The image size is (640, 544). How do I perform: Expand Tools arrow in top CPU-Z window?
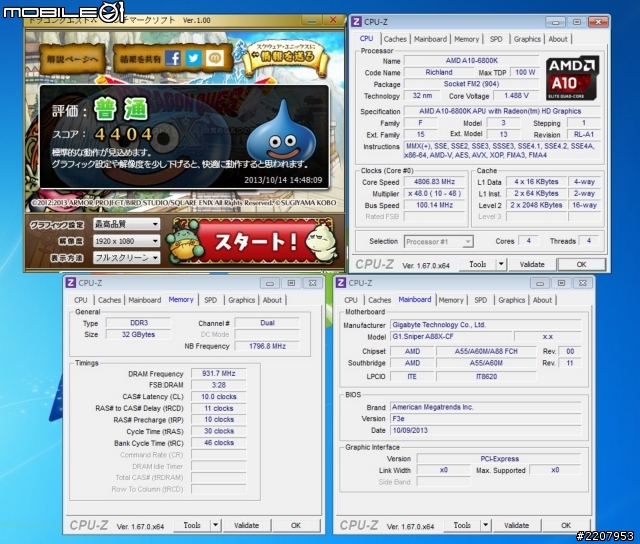pos(501,264)
